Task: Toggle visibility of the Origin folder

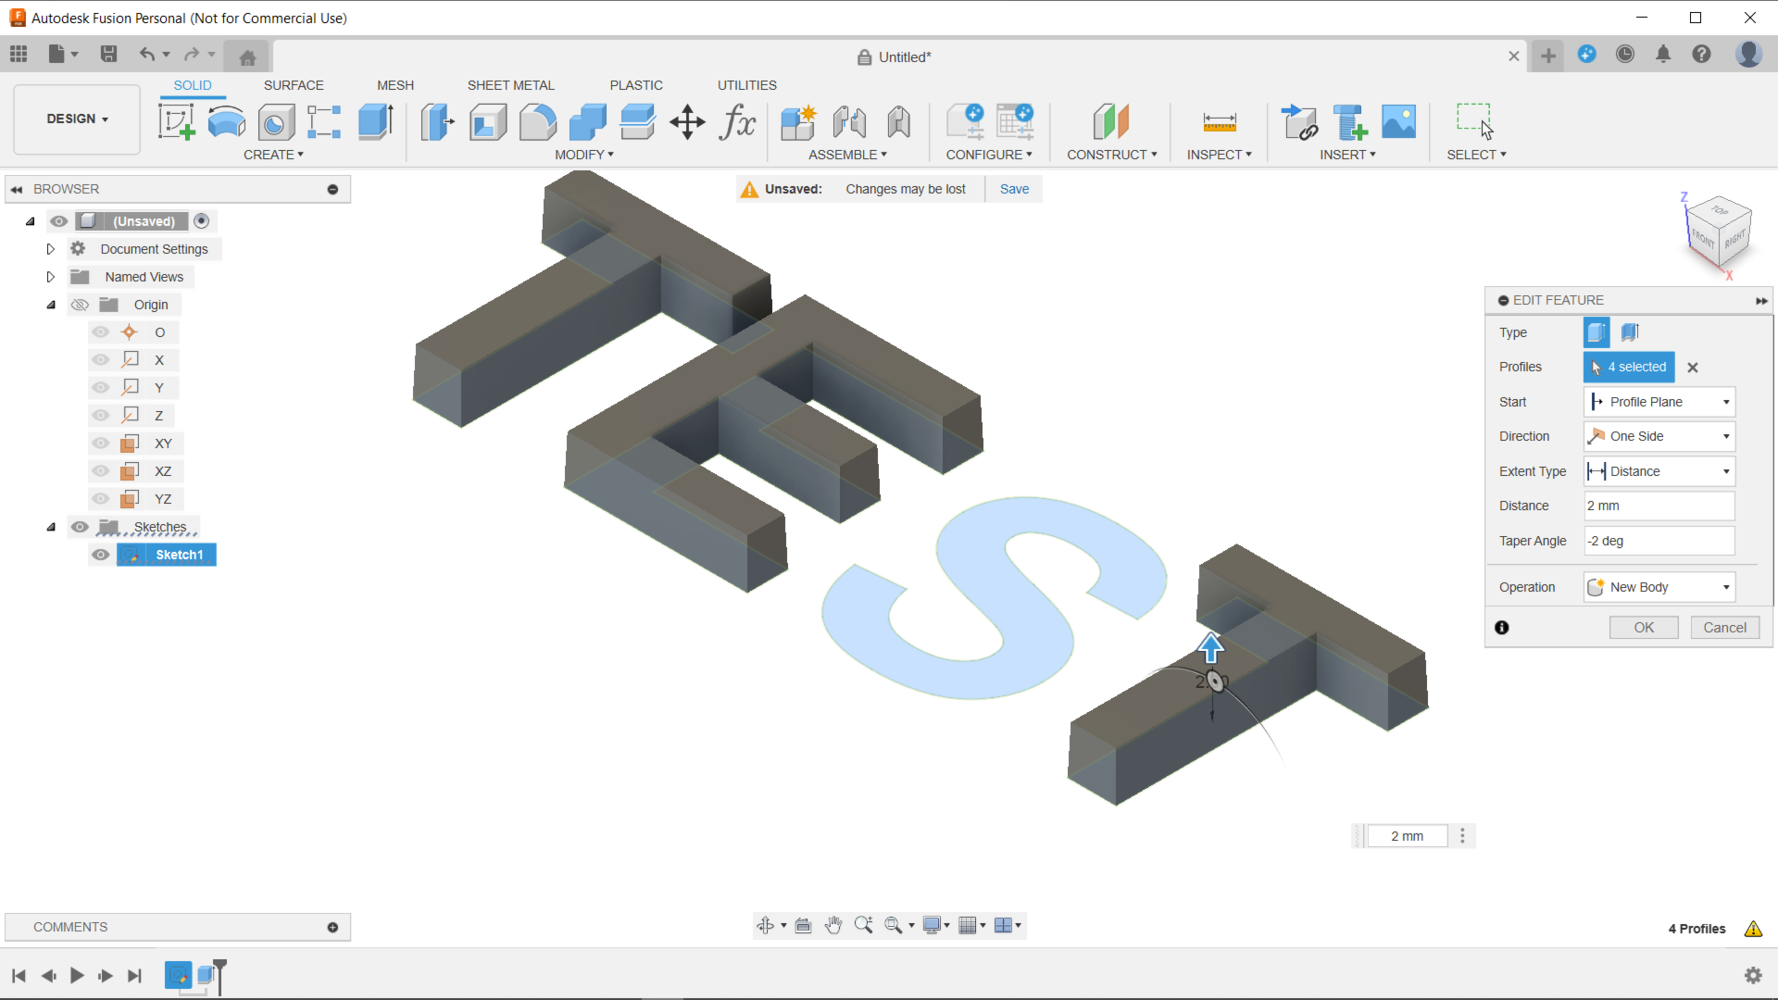Action: pyautogui.click(x=80, y=305)
